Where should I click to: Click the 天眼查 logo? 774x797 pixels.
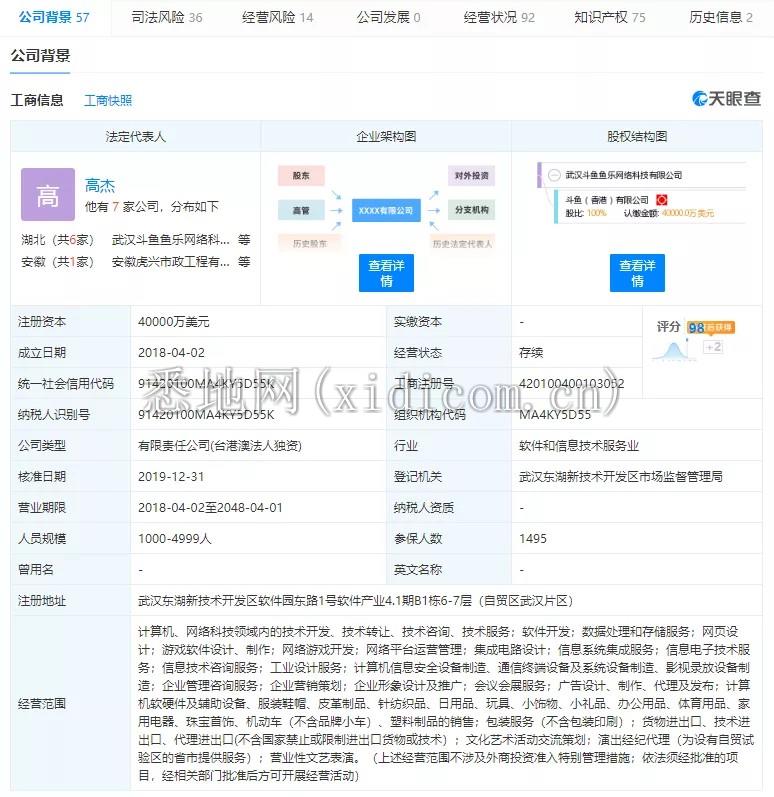point(726,98)
